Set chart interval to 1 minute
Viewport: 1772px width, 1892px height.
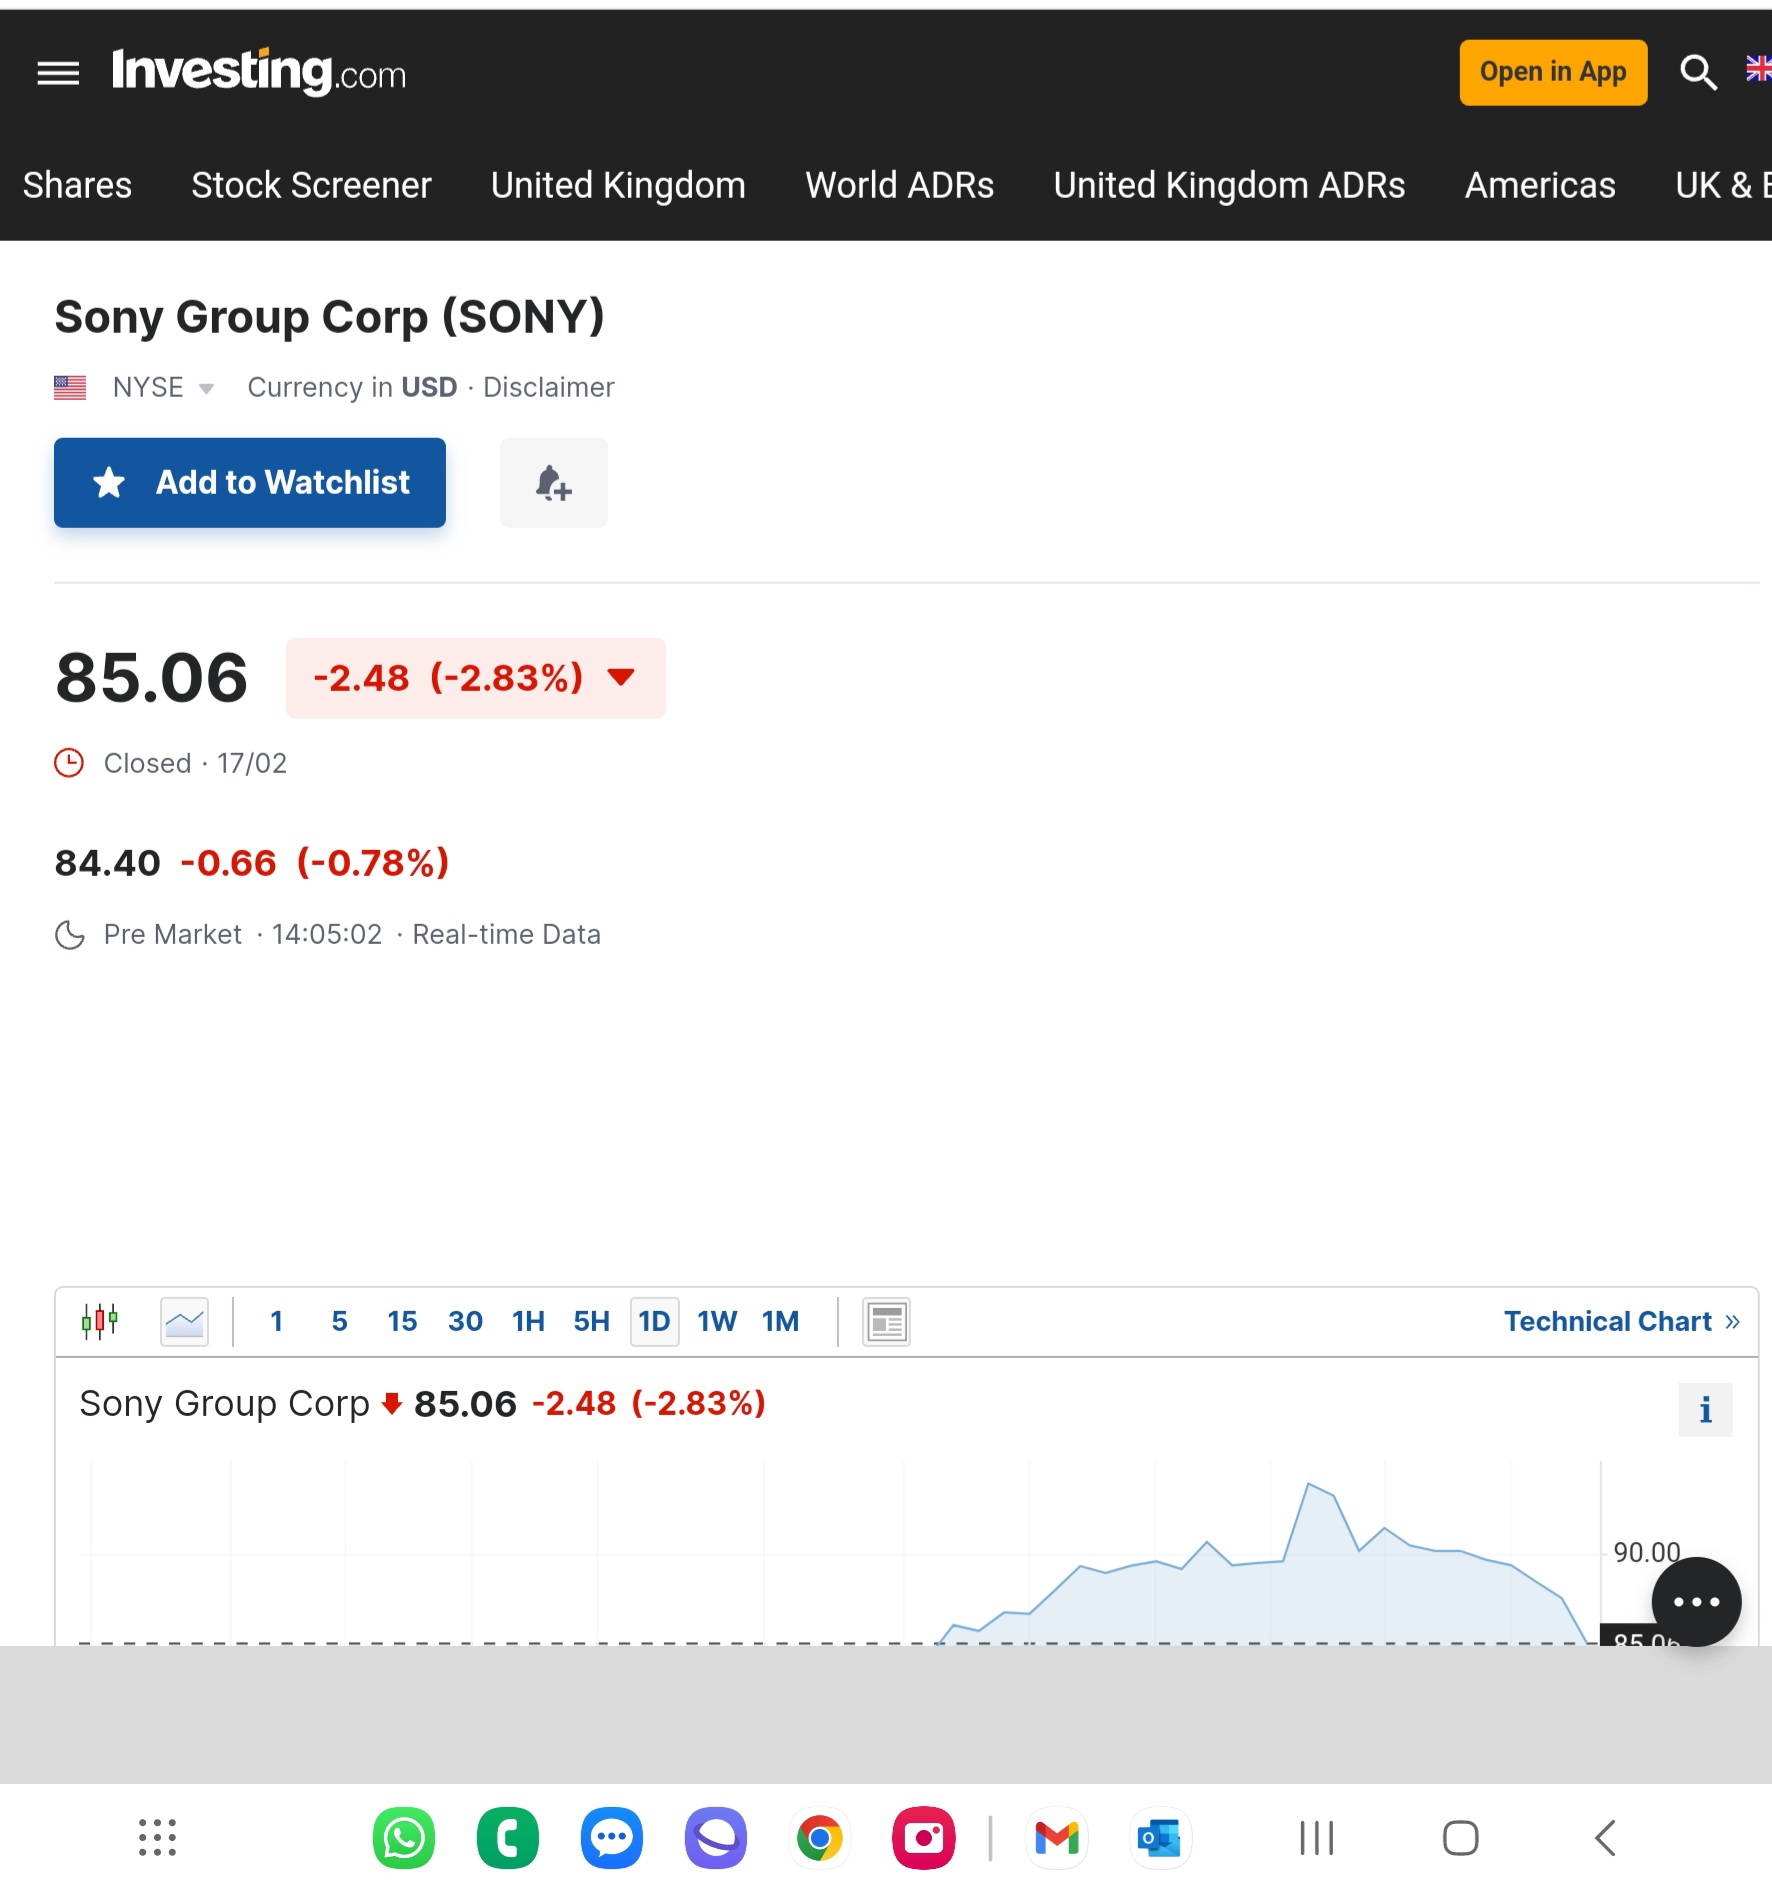tap(277, 1321)
